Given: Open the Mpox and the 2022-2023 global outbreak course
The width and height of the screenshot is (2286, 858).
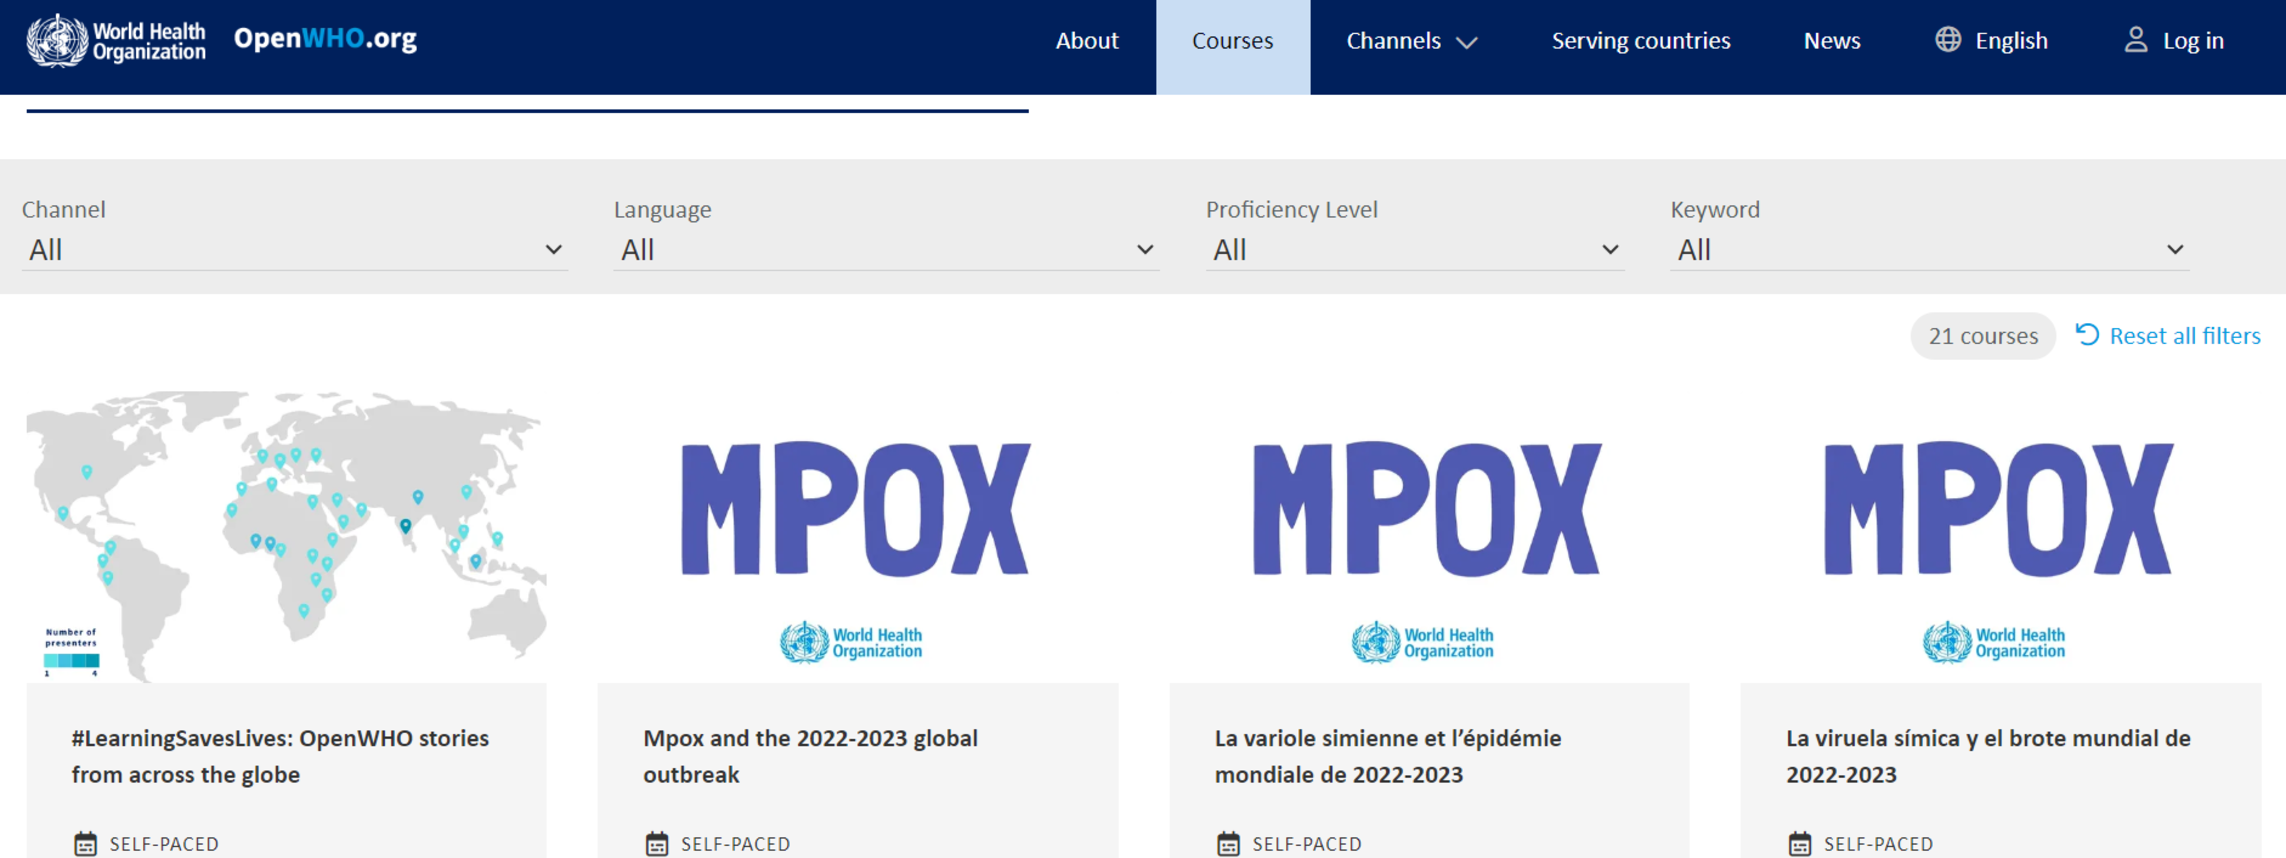Looking at the screenshot, I should click(x=809, y=755).
